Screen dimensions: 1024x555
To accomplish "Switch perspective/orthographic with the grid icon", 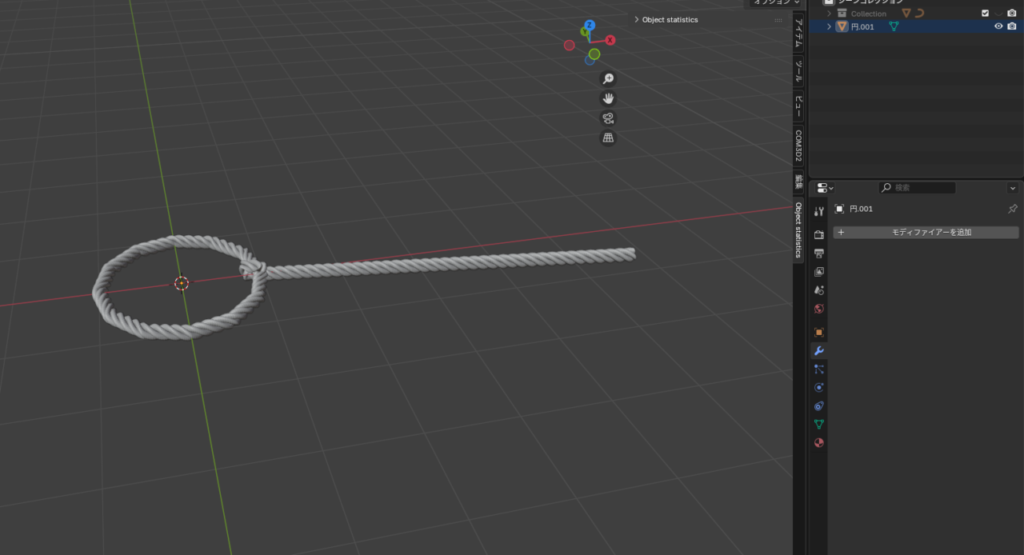I will pos(607,138).
